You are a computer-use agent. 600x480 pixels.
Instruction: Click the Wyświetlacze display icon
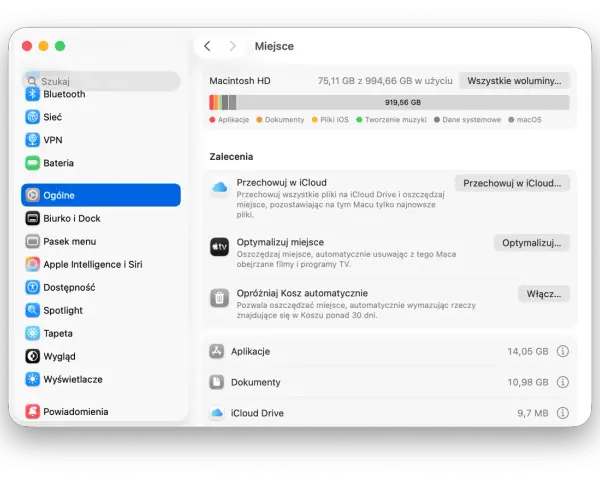pyautogui.click(x=33, y=379)
